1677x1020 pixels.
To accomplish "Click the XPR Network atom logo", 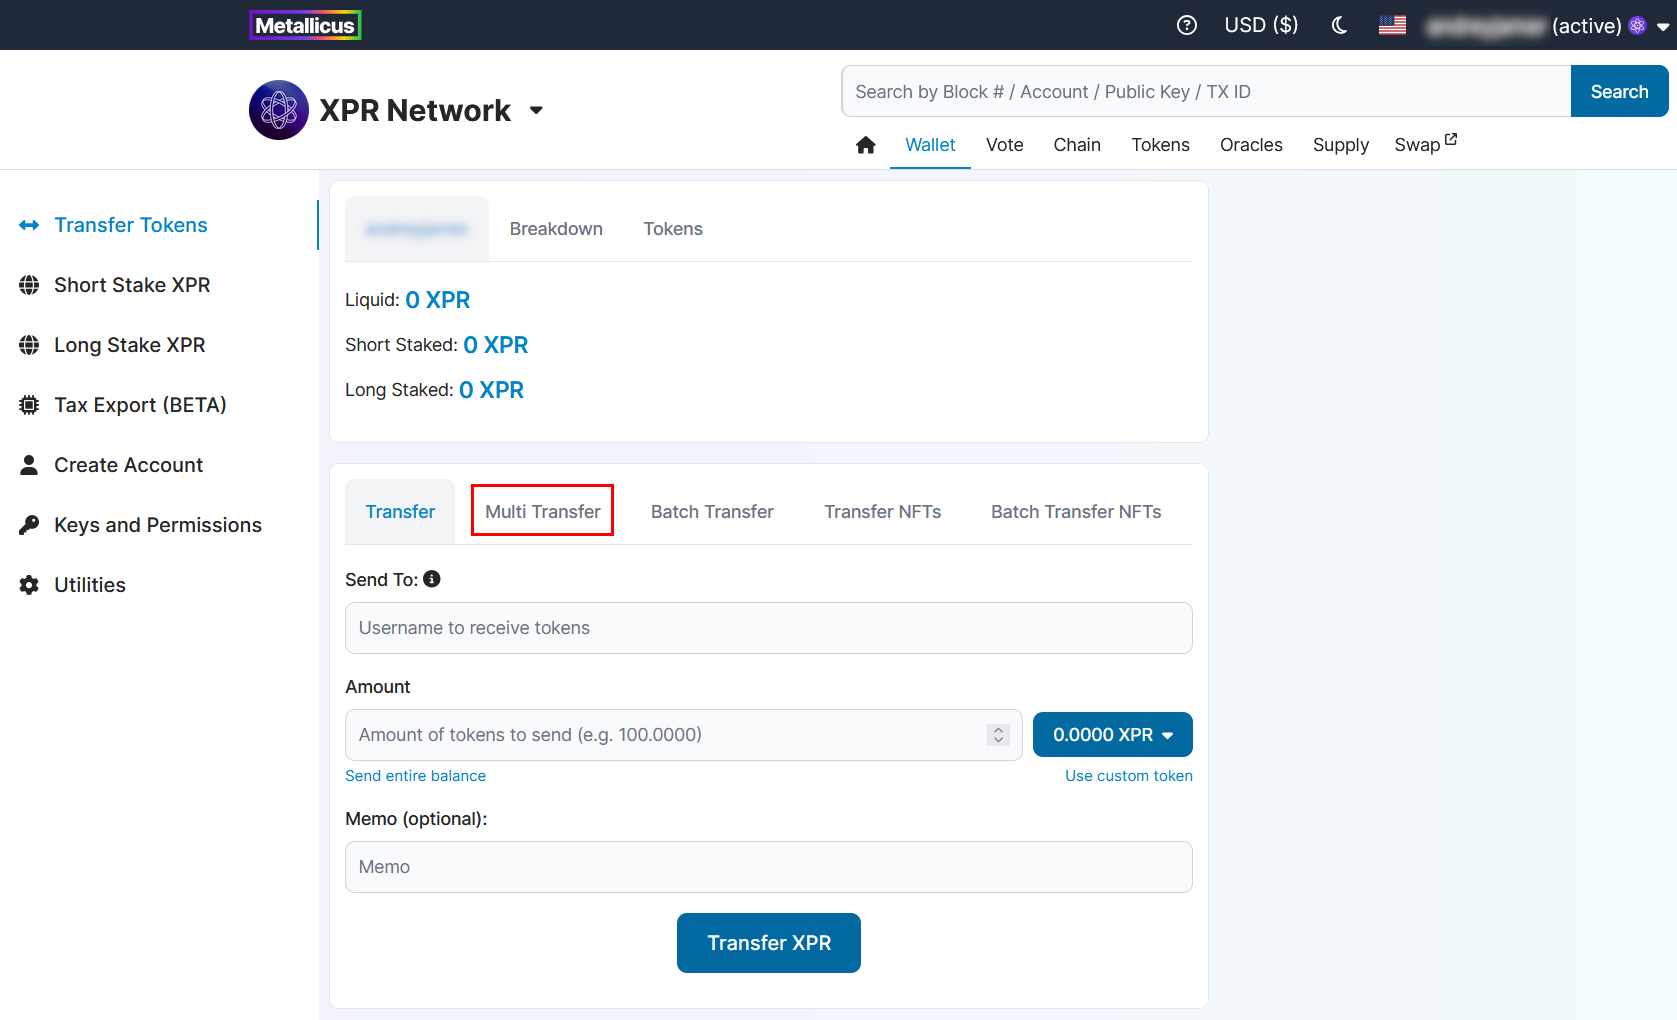I will [x=279, y=110].
